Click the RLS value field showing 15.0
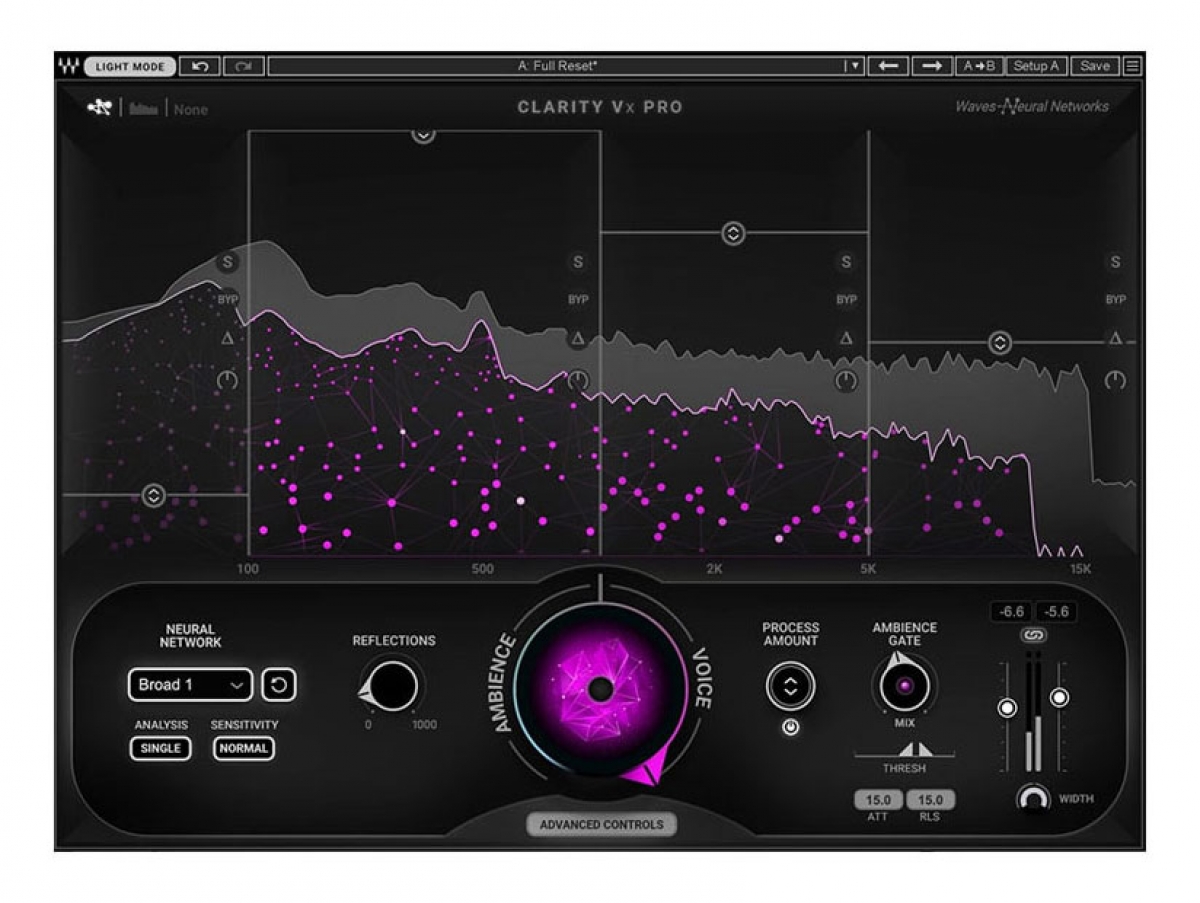This screenshot has height=903, width=1200. (x=931, y=800)
